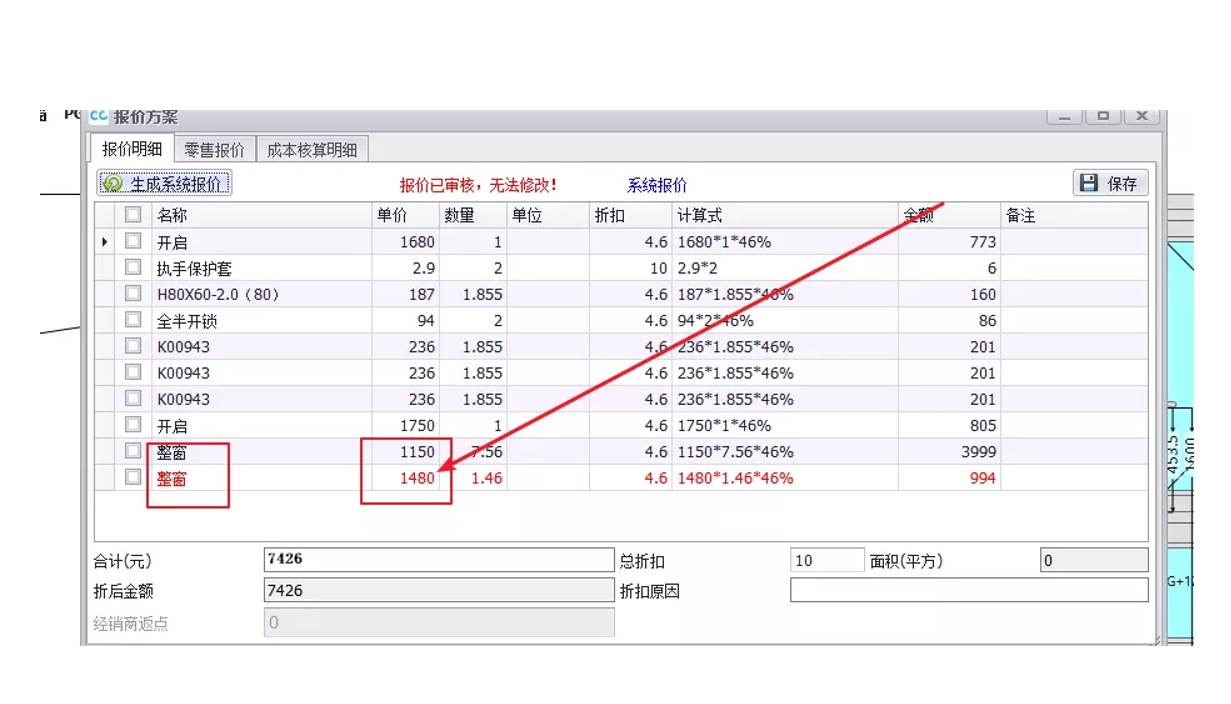The image size is (1231, 704).
Task: Click the 总折扣 input field
Action: click(826, 561)
